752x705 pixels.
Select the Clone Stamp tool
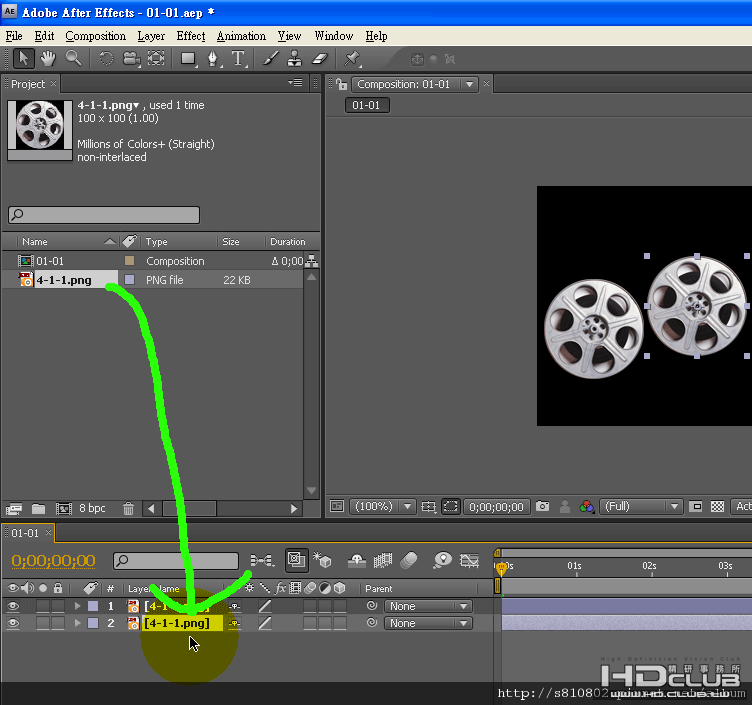click(294, 59)
